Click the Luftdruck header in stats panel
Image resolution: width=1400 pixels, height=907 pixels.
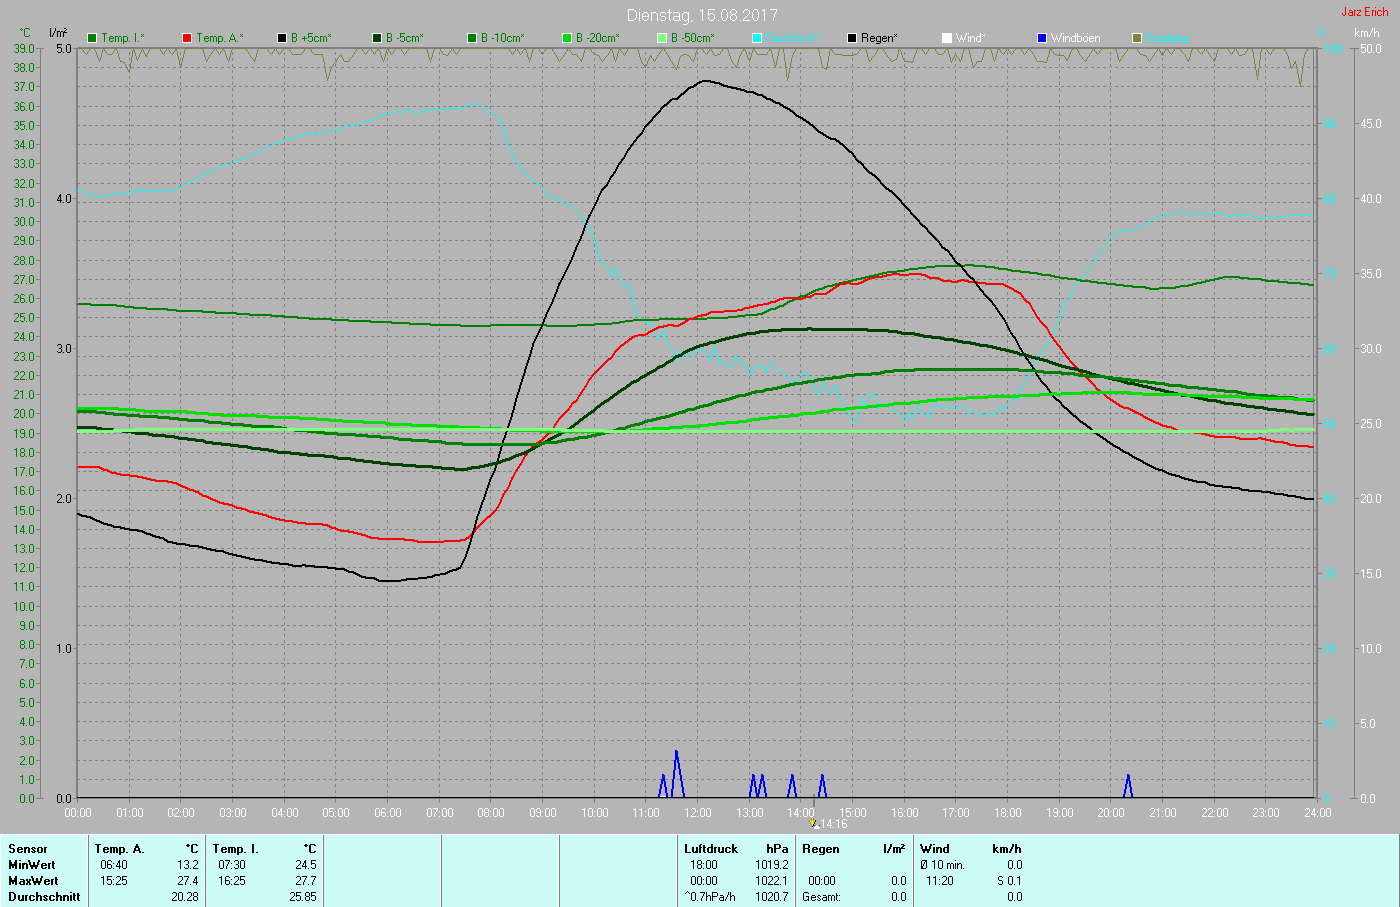tap(711, 849)
